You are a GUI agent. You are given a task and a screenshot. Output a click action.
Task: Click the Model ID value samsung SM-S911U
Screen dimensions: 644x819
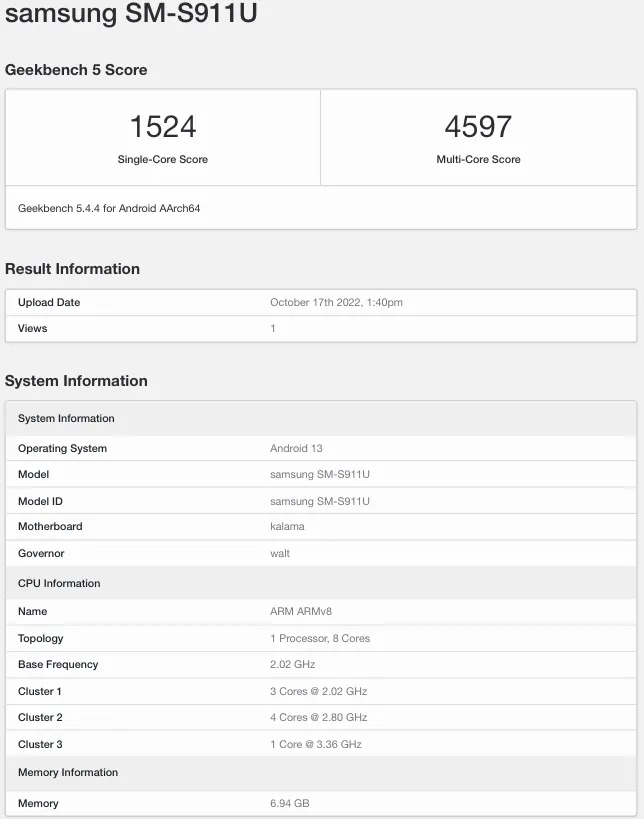tap(320, 501)
